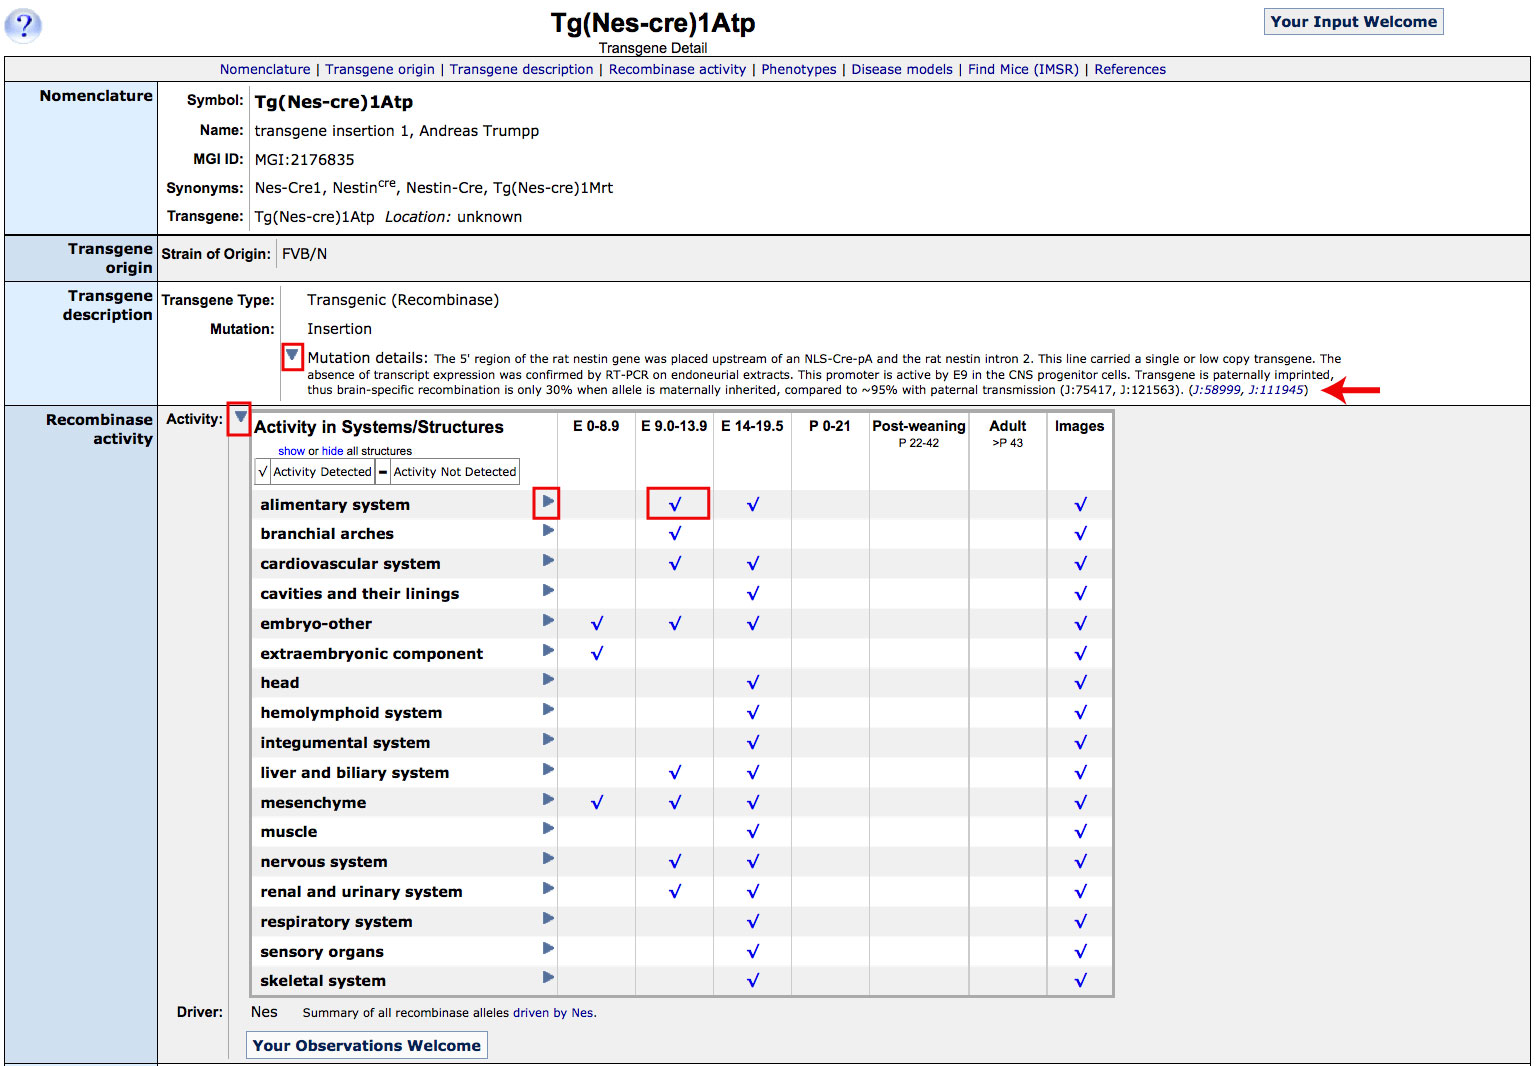Select skeletal system checkmark at E 14-19.5
Viewport: 1536px width, 1066px height.
point(753,980)
